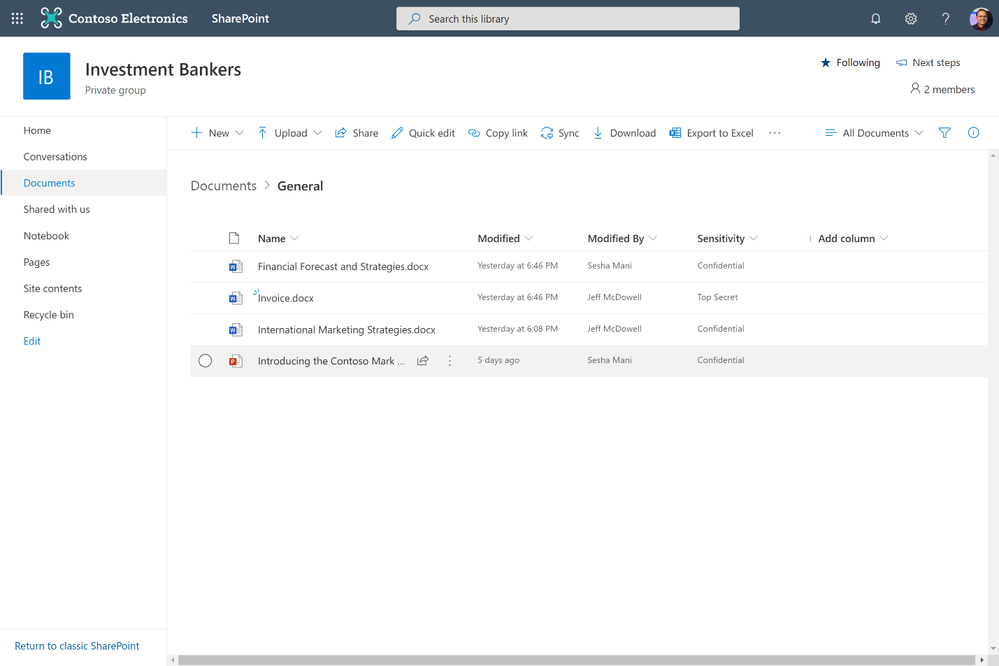Open Notebook in the left navigation

[46, 236]
